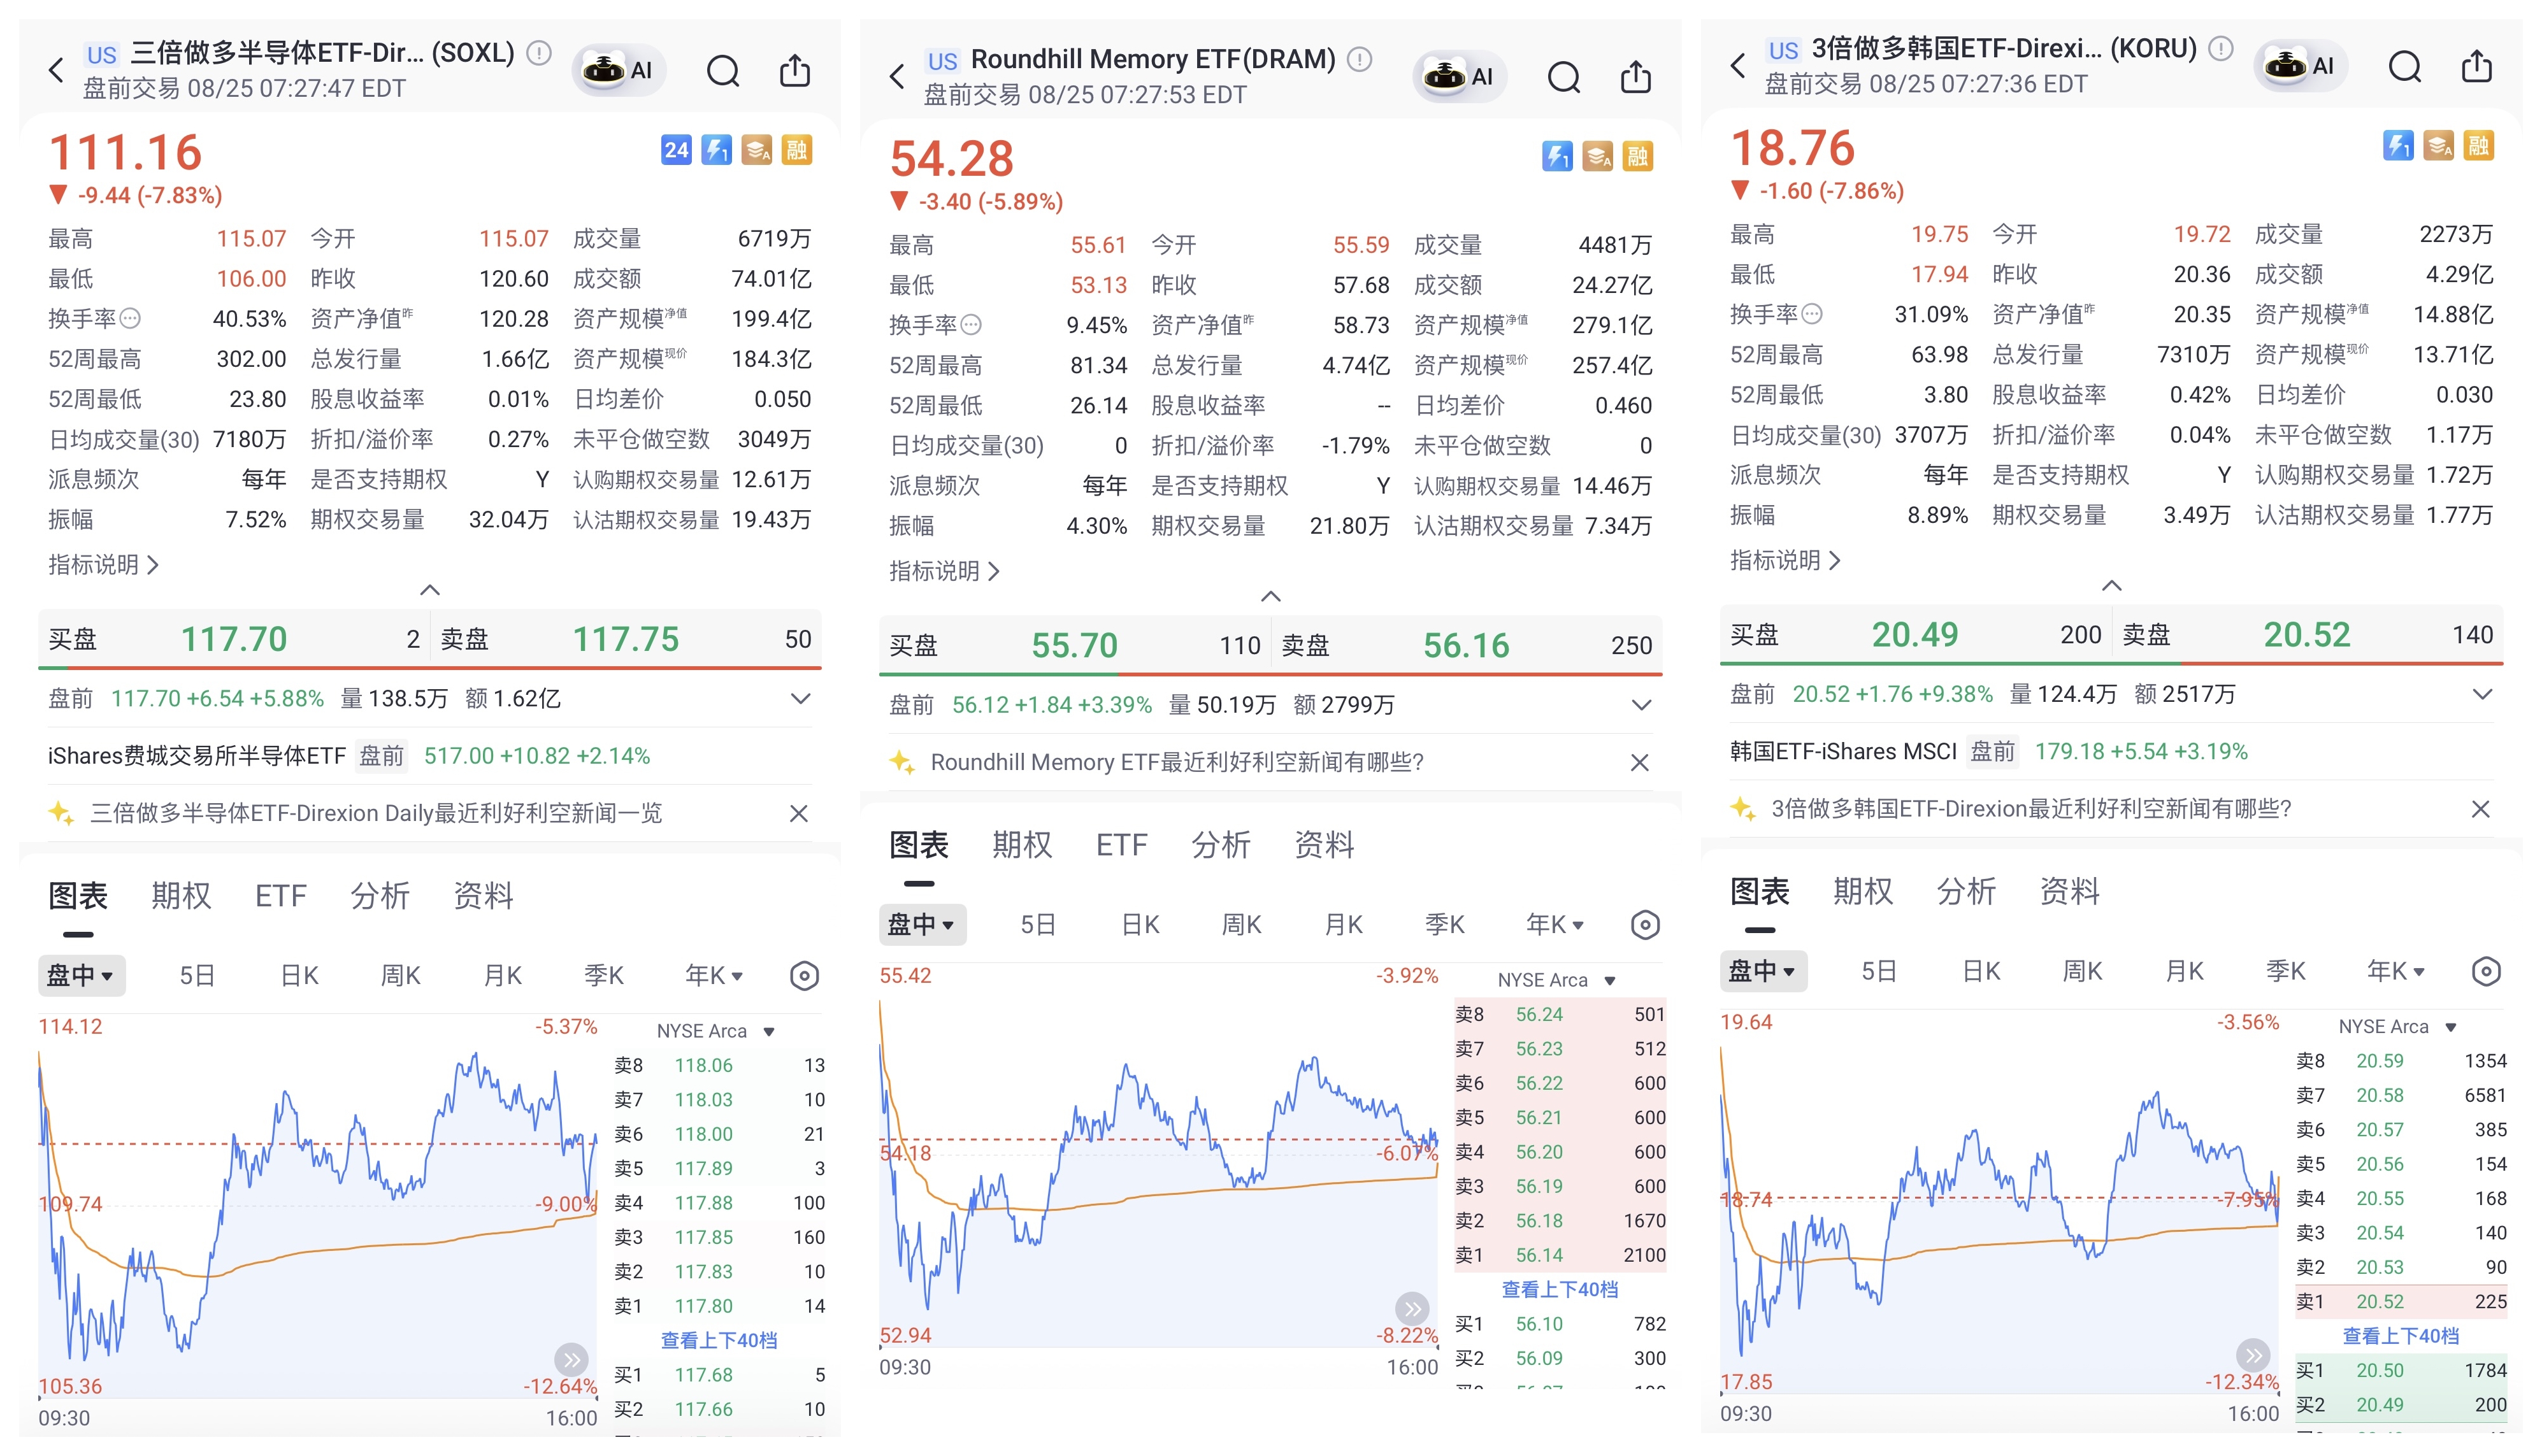Open the 盘中 dropdown on SOXL chart
2542x1456 pixels.
tap(81, 975)
